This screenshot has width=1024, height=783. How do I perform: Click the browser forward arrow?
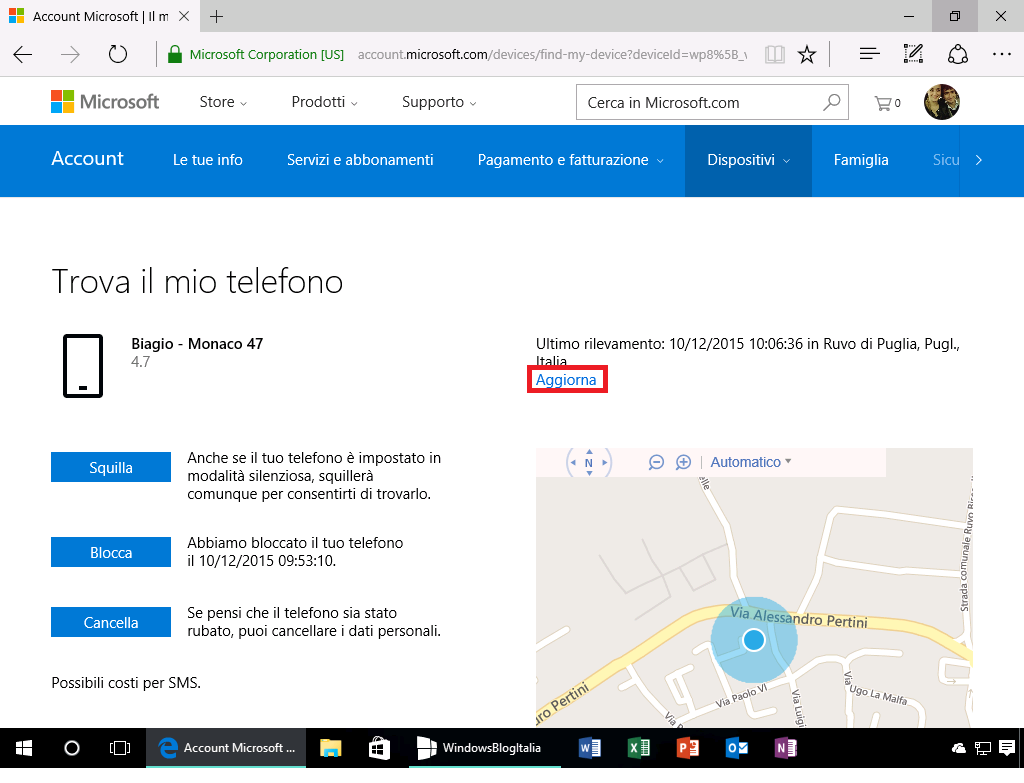click(x=70, y=54)
